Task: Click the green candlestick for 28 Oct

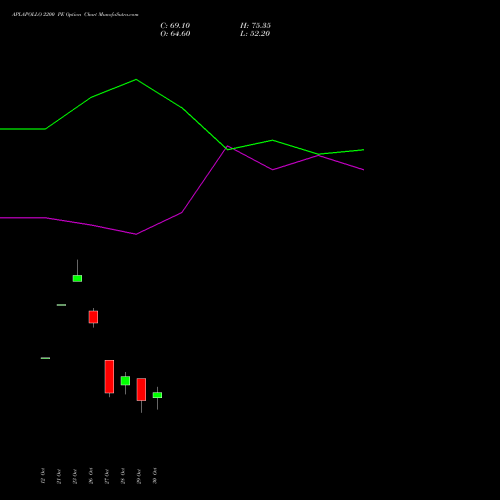Action: [125, 381]
